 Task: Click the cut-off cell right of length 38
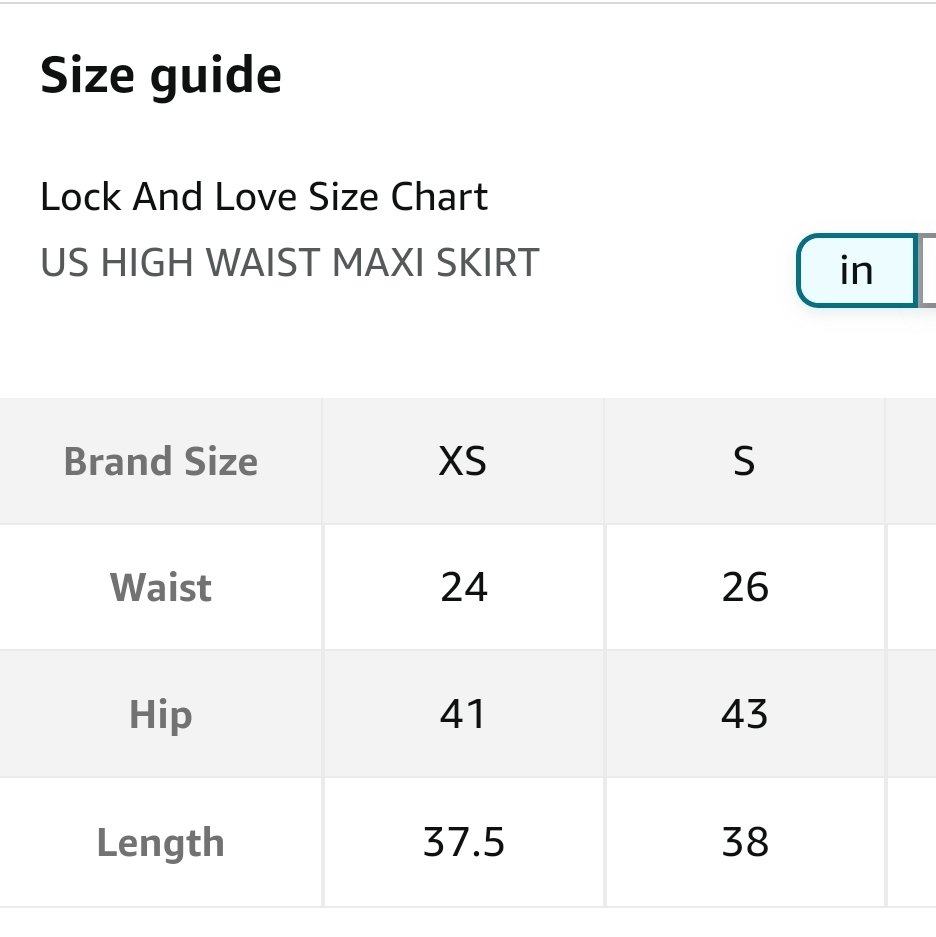pos(912,843)
